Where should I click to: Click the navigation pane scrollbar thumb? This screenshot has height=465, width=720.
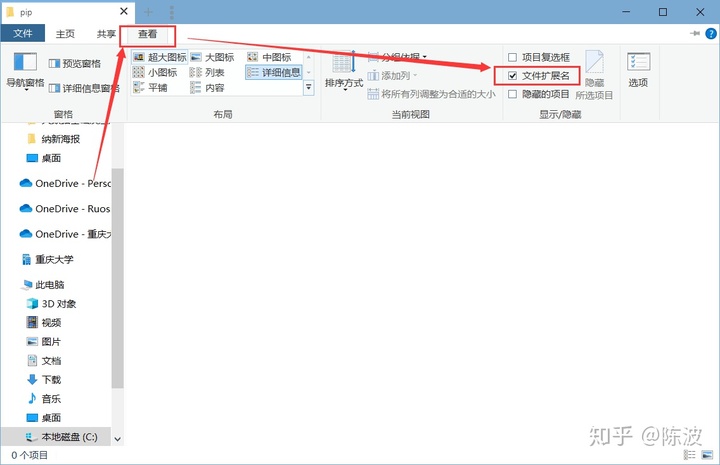tap(118, 278)
